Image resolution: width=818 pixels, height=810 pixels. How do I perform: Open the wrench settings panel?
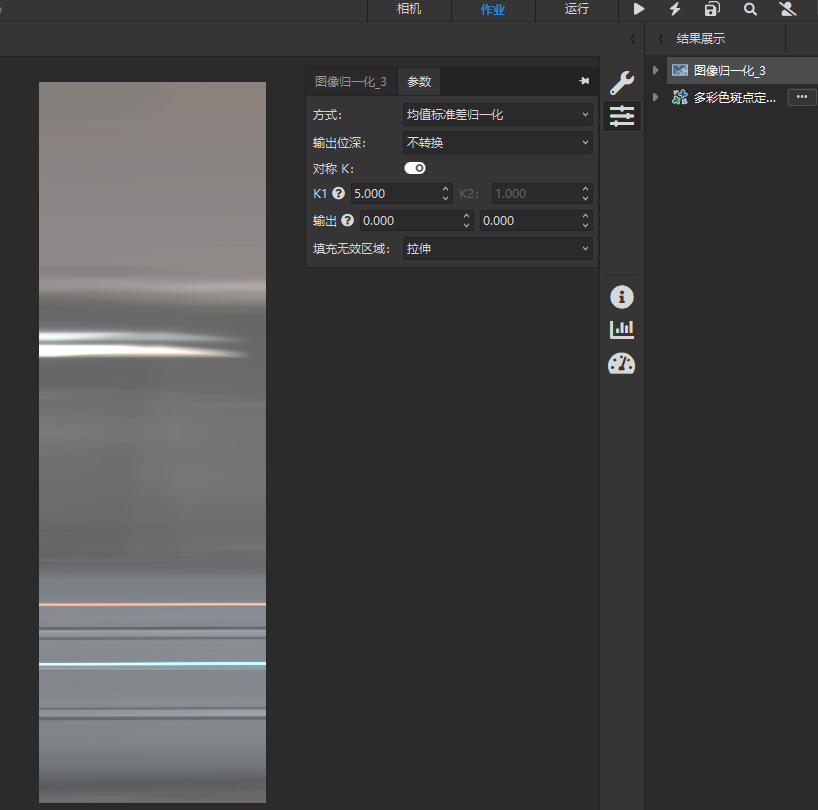[x=622, y=82]
